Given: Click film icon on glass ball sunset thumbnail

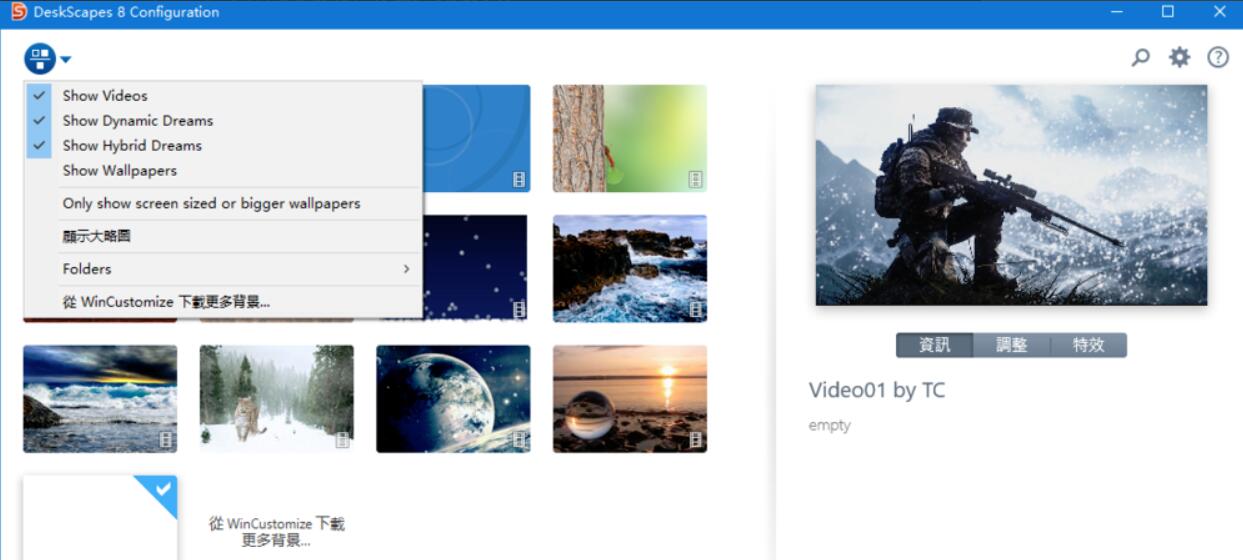Looking at the screenshot, I should coord(695,440).
